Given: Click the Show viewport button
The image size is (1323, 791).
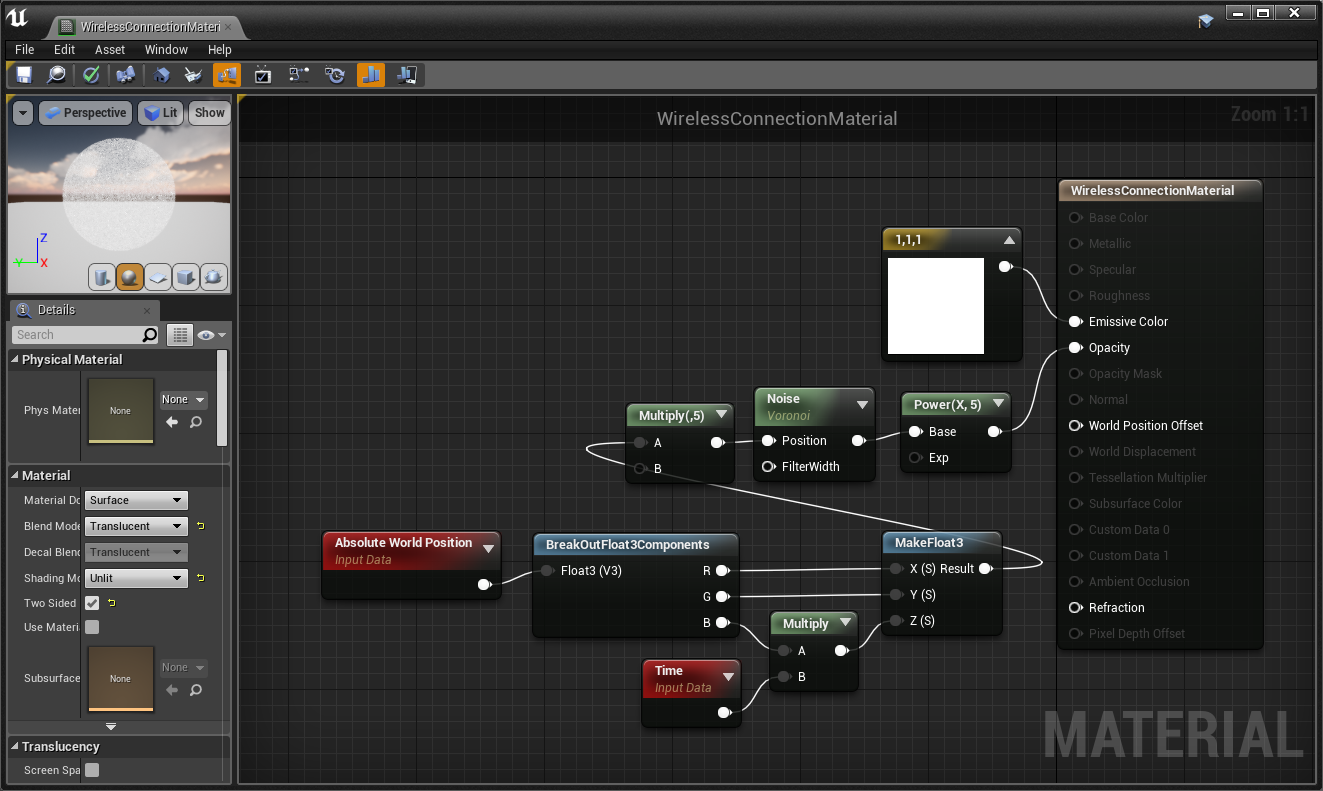Looking at the screenshot, I should tap(209, 112).
